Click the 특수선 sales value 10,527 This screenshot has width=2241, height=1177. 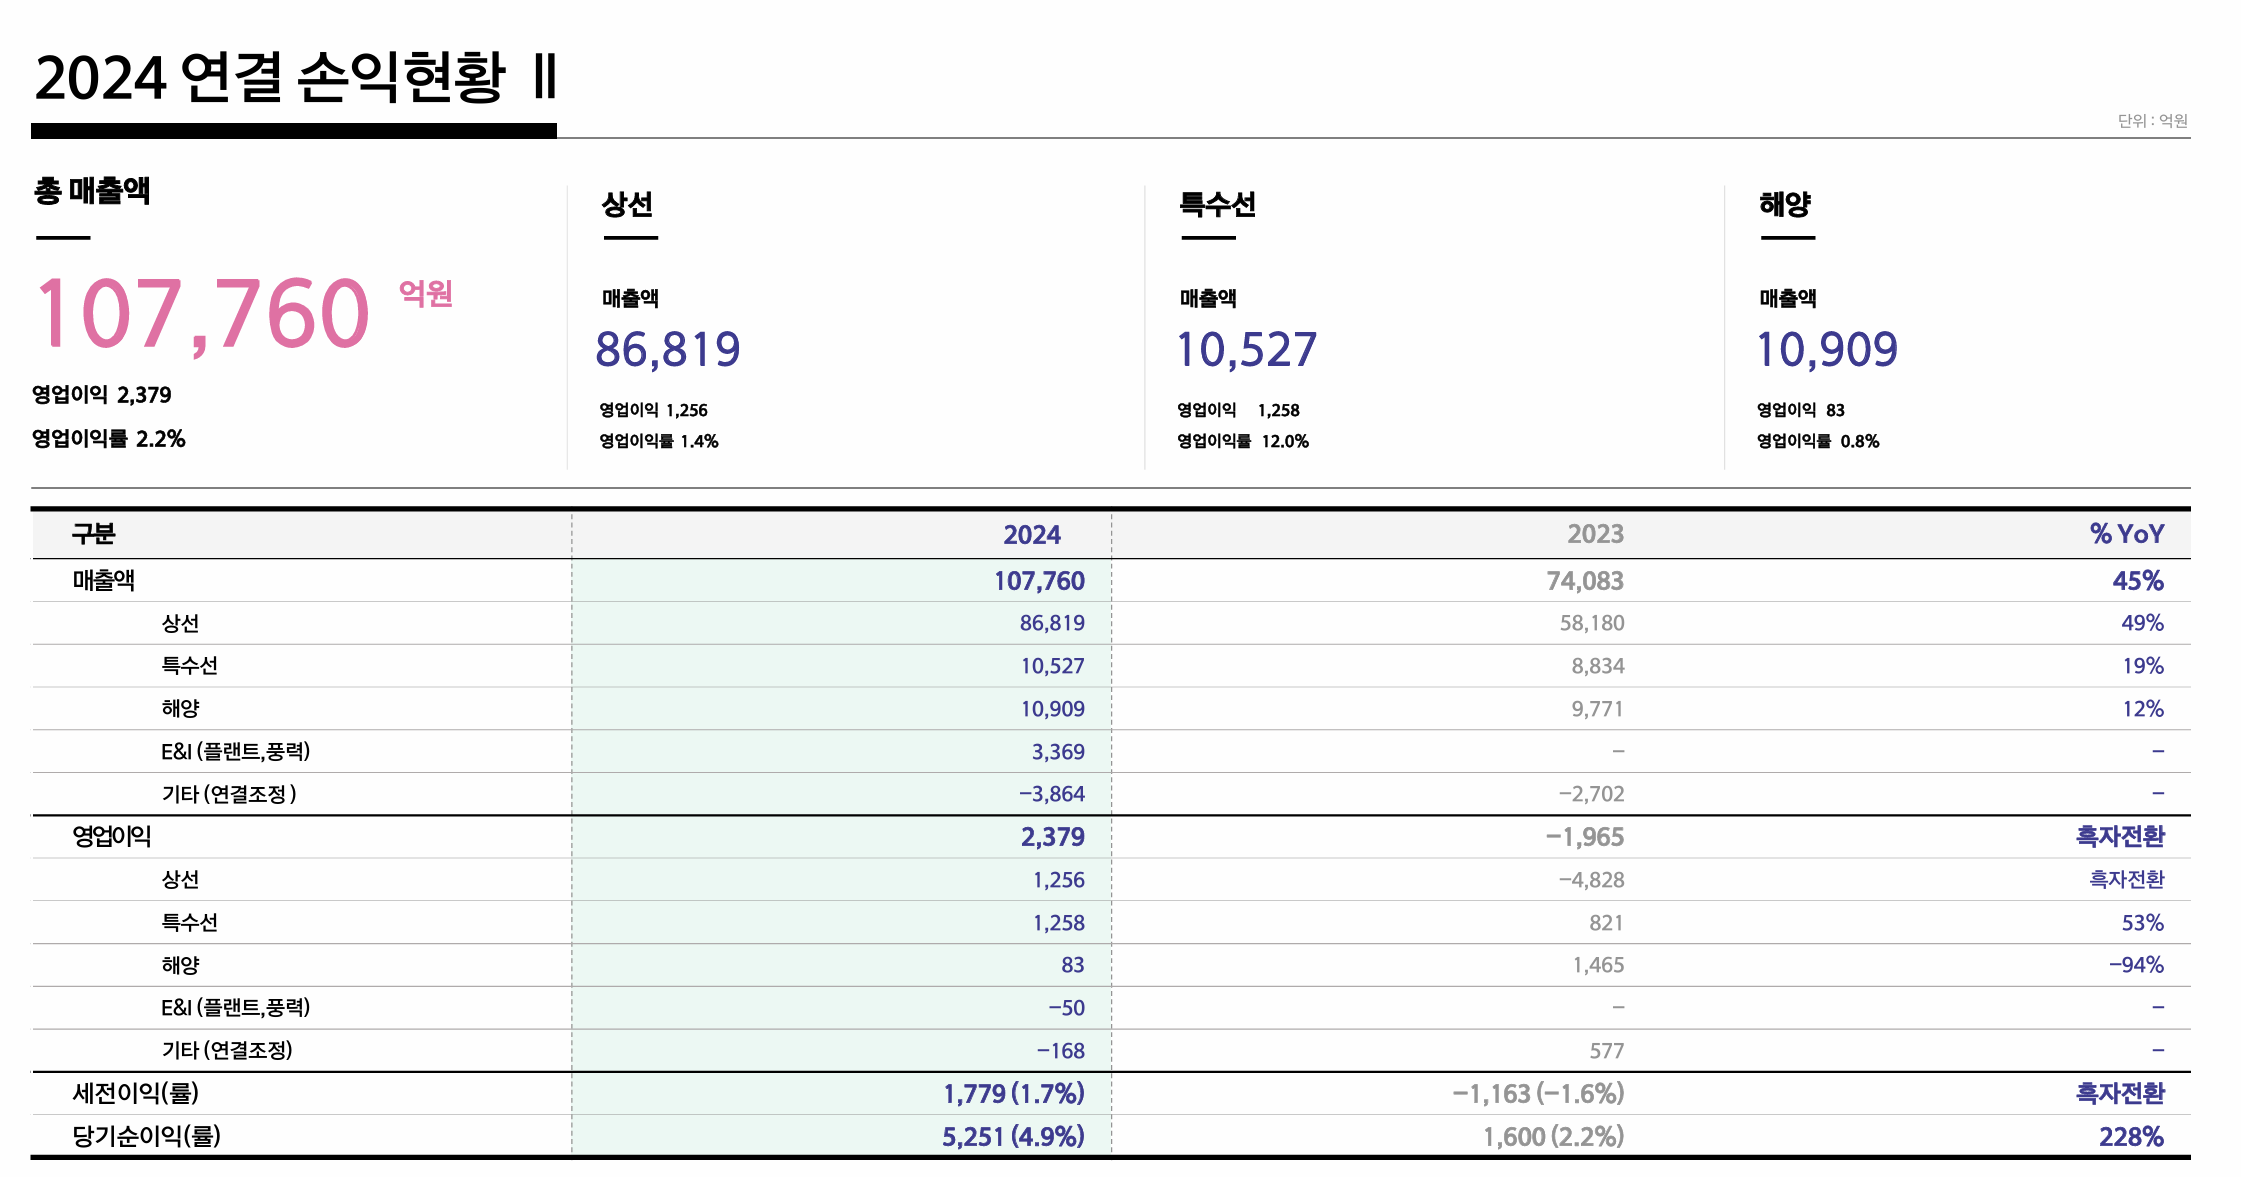coord(1246,350)
